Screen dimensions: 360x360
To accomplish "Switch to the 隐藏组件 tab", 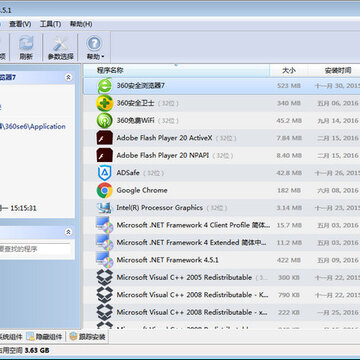I will tap(45, 337).
